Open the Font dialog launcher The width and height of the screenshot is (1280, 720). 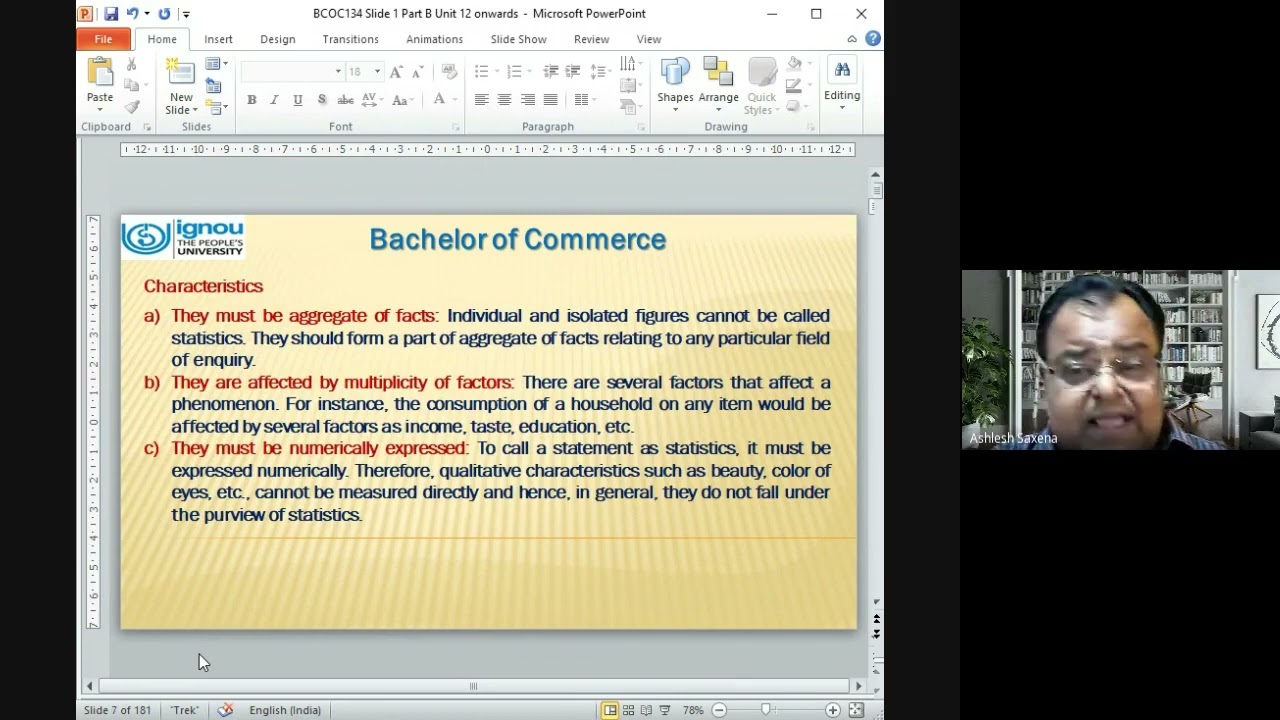[x=456, y=127]
